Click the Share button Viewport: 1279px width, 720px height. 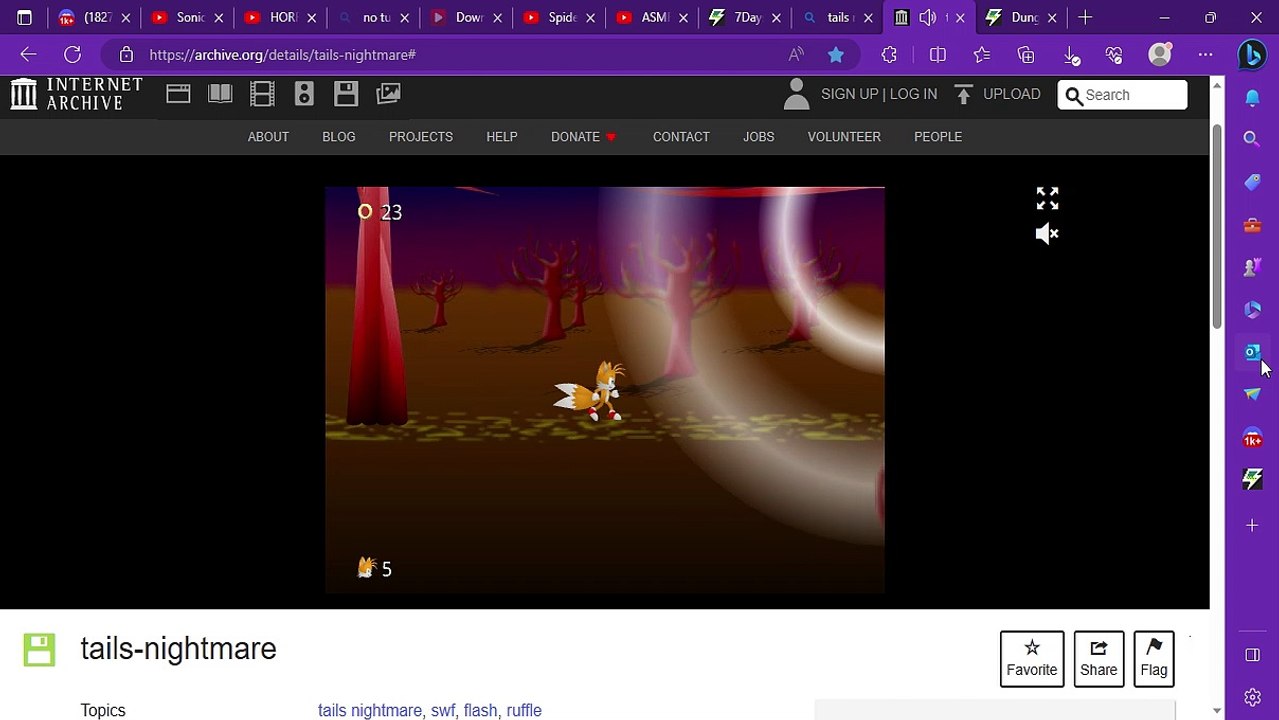pos(1099,659)
